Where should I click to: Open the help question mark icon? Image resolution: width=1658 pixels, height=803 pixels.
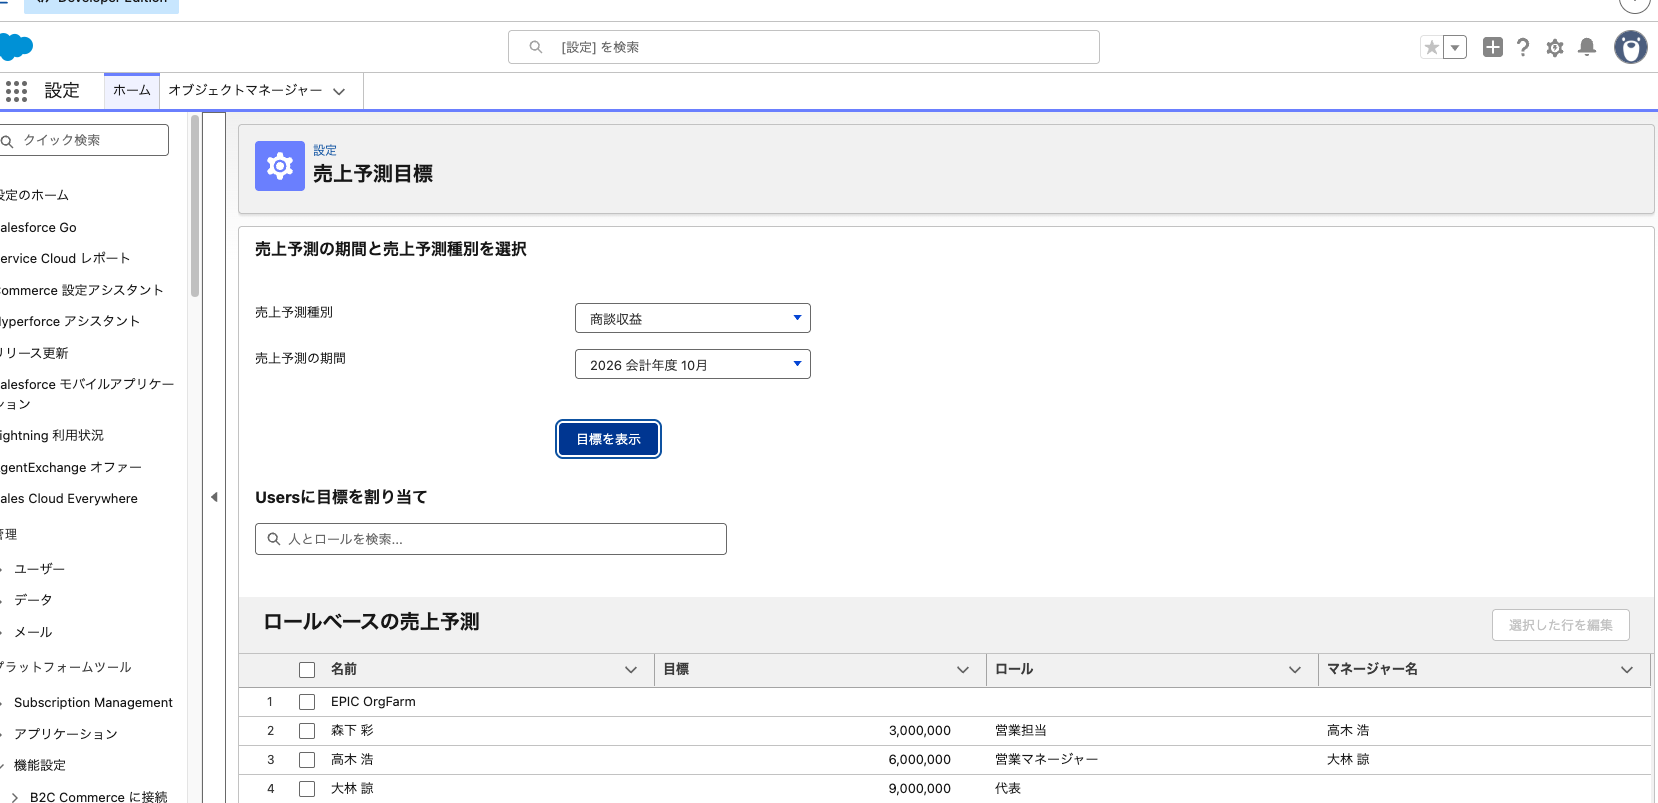click(1523, 47)
